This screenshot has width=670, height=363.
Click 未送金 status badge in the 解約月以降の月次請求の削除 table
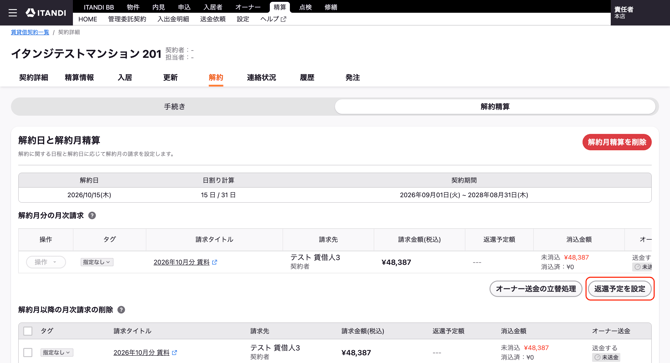(x=606, y=357)
